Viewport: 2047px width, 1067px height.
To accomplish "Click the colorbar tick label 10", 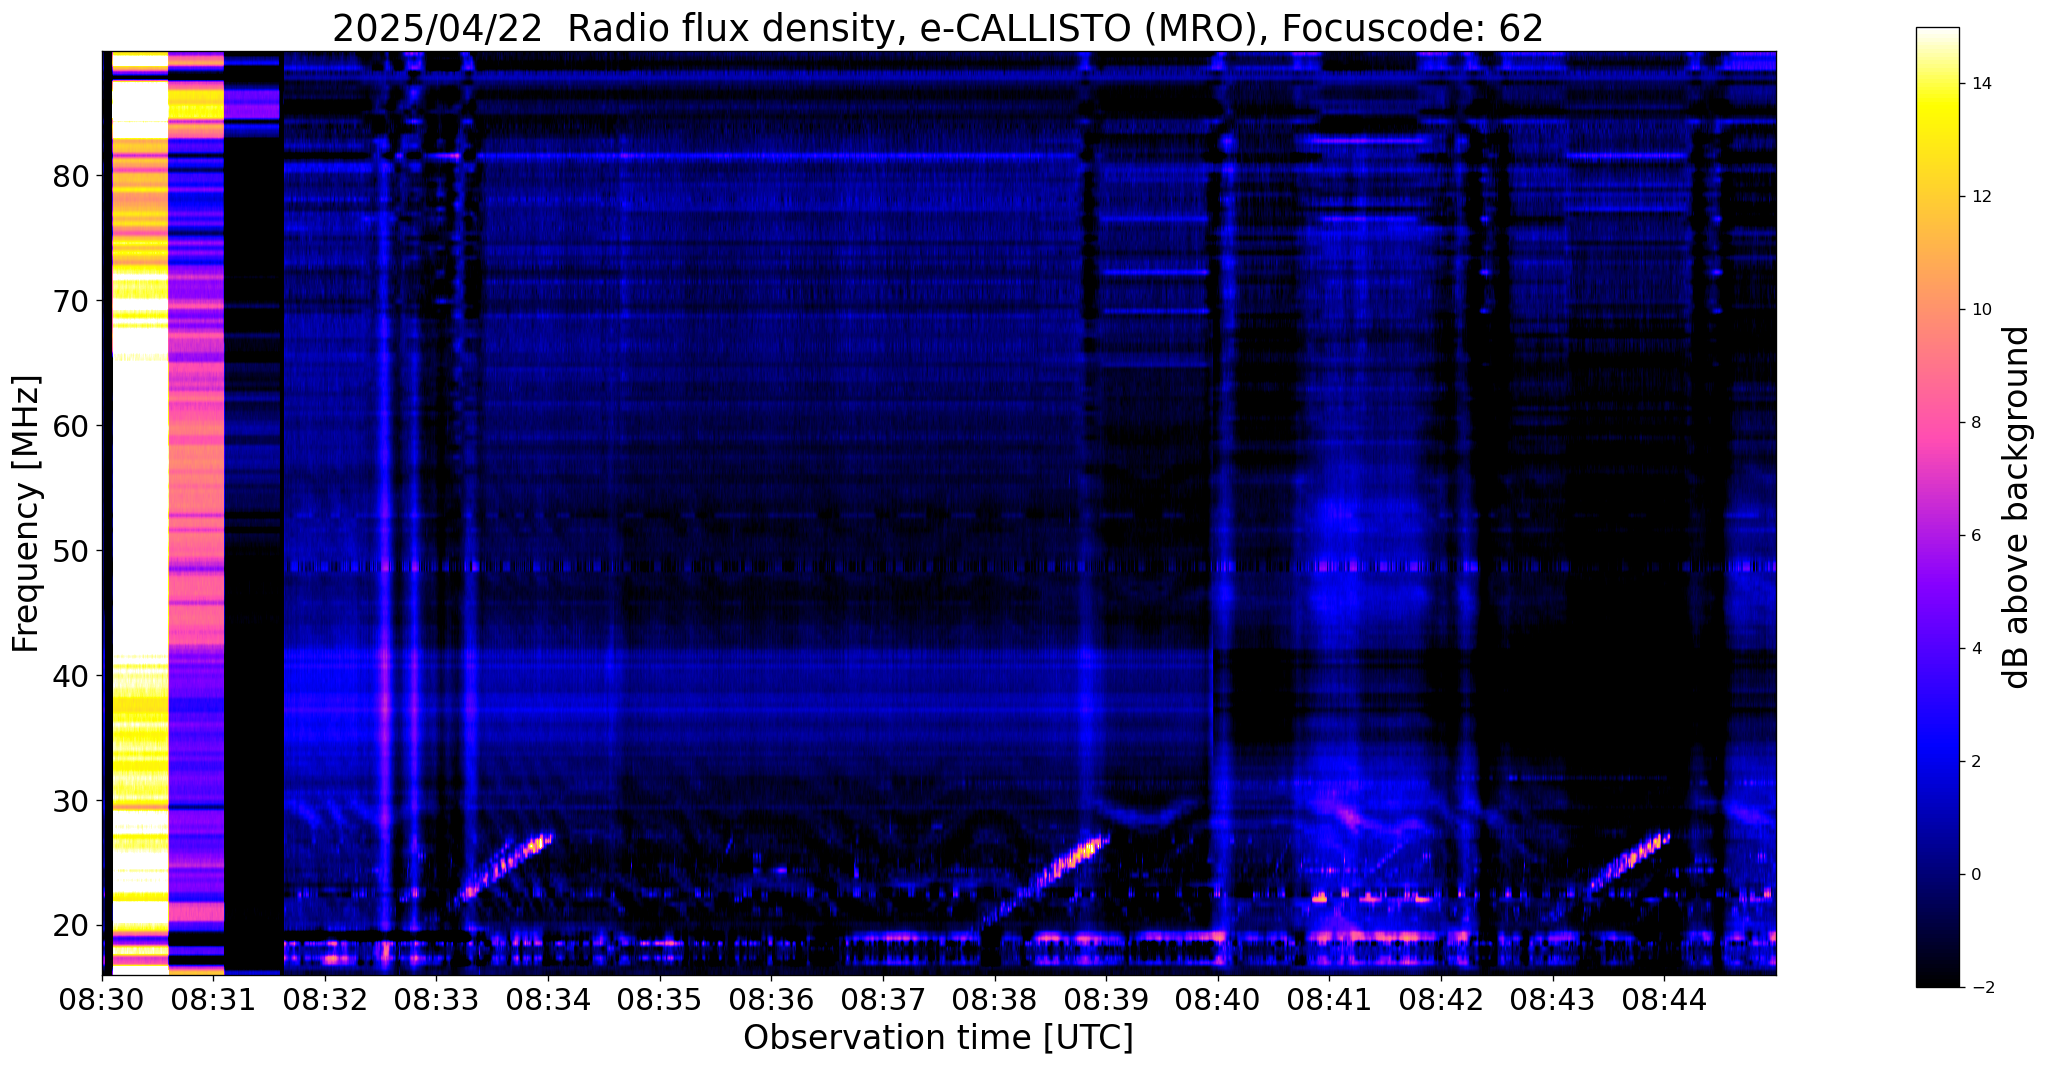I will 1980,310.
